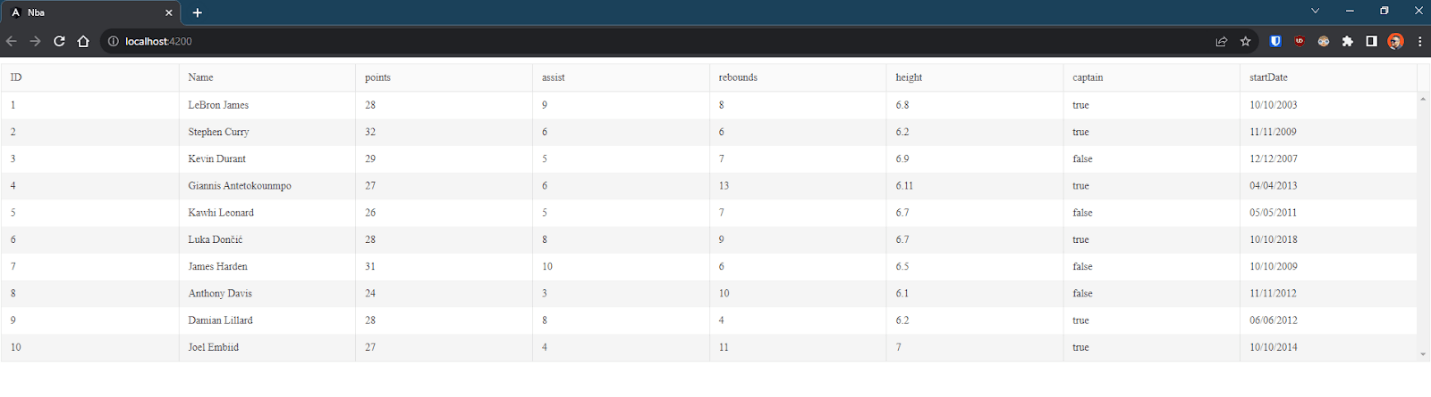
Task: Sort by the captain column header
Action: (1152, 77)
